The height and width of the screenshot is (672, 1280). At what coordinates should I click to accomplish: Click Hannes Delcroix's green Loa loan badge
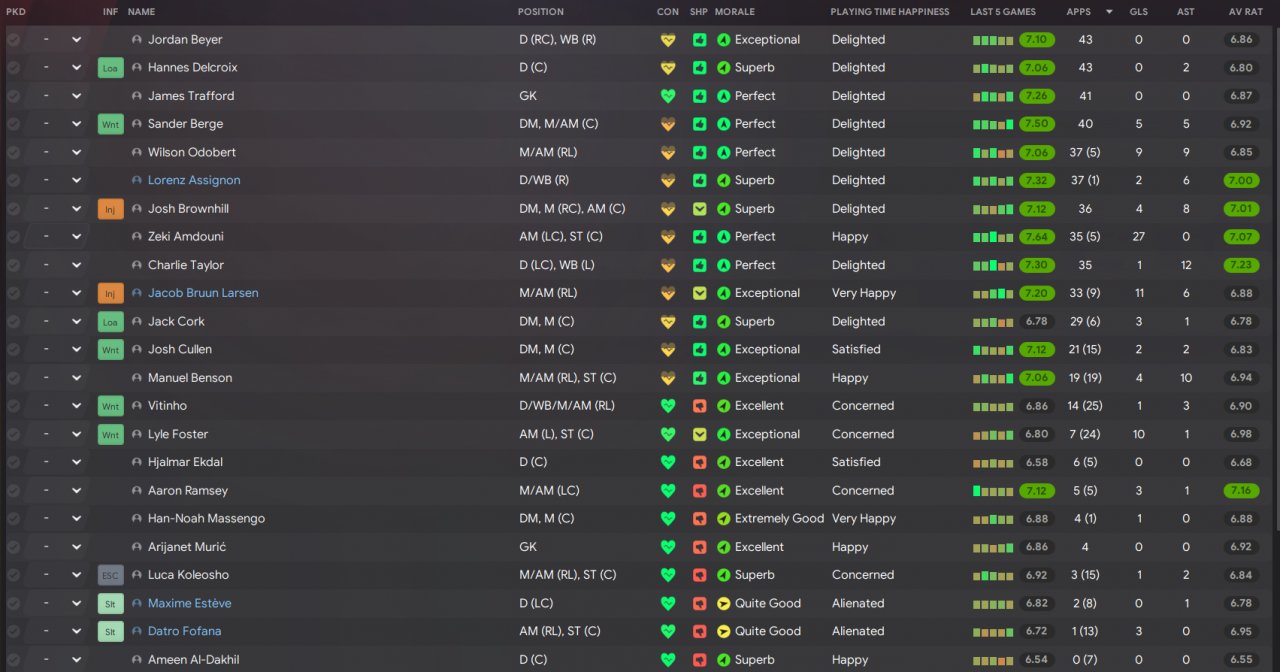(110, 68)
